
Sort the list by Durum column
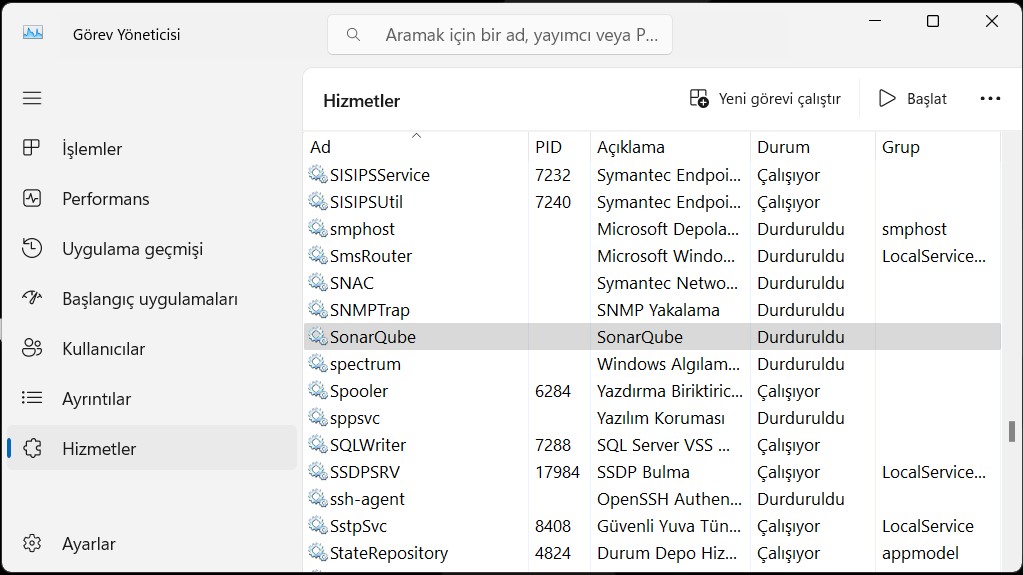tap(812, 147)
